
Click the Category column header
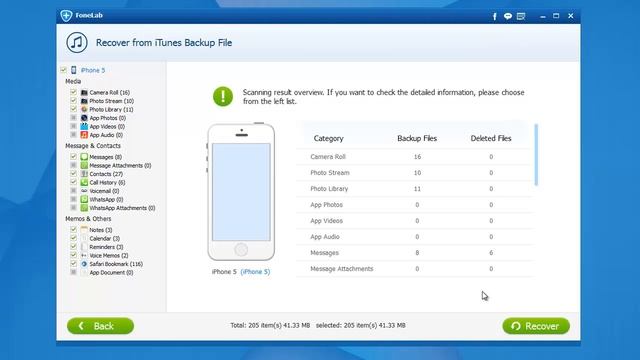[x=329, y=138]
